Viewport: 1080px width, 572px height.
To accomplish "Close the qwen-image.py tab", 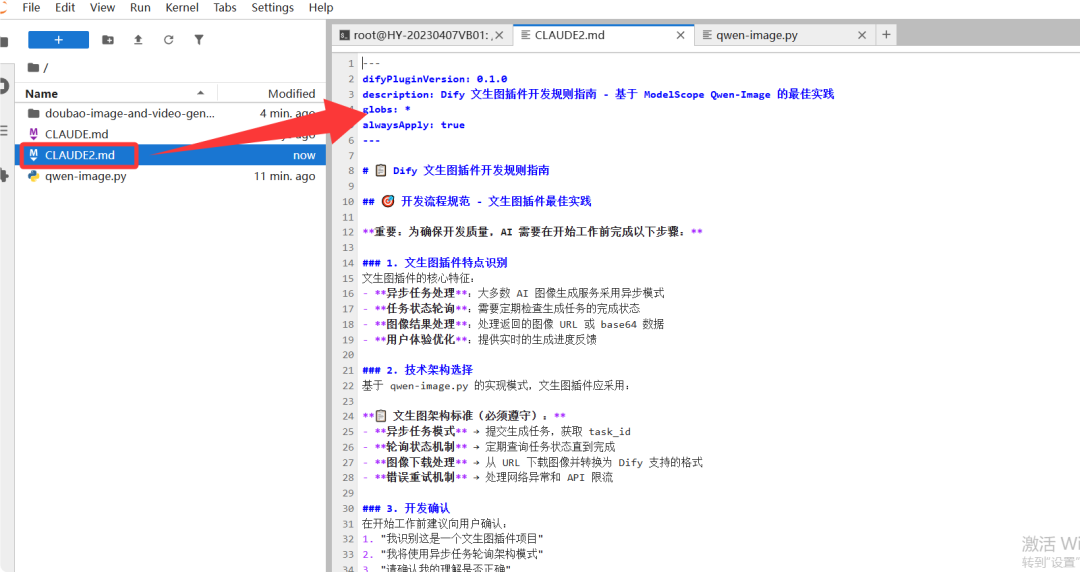I will [x=862, y=35].
